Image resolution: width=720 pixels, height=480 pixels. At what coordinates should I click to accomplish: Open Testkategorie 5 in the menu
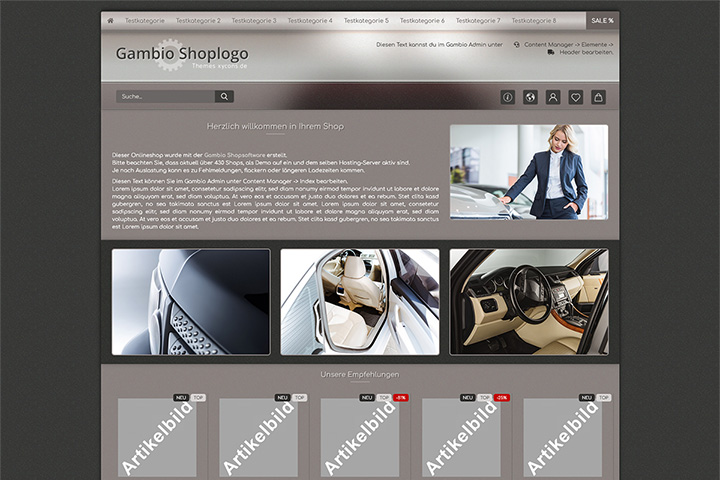click(x=366, y=21)
